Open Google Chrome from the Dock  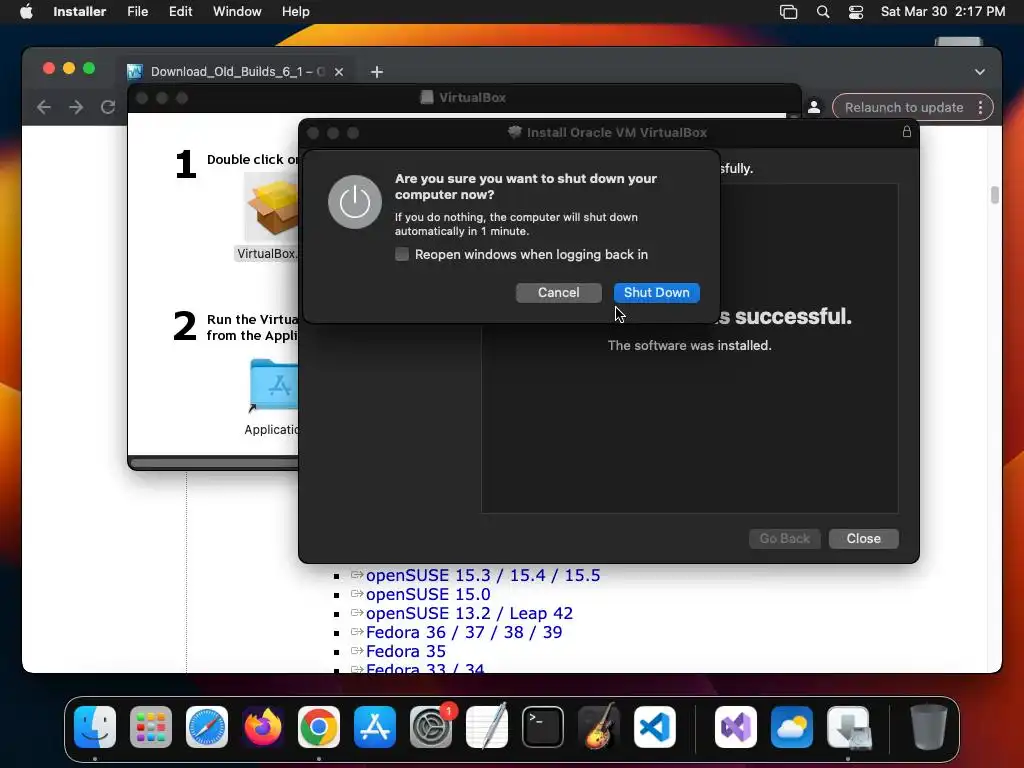pos(319,727)
